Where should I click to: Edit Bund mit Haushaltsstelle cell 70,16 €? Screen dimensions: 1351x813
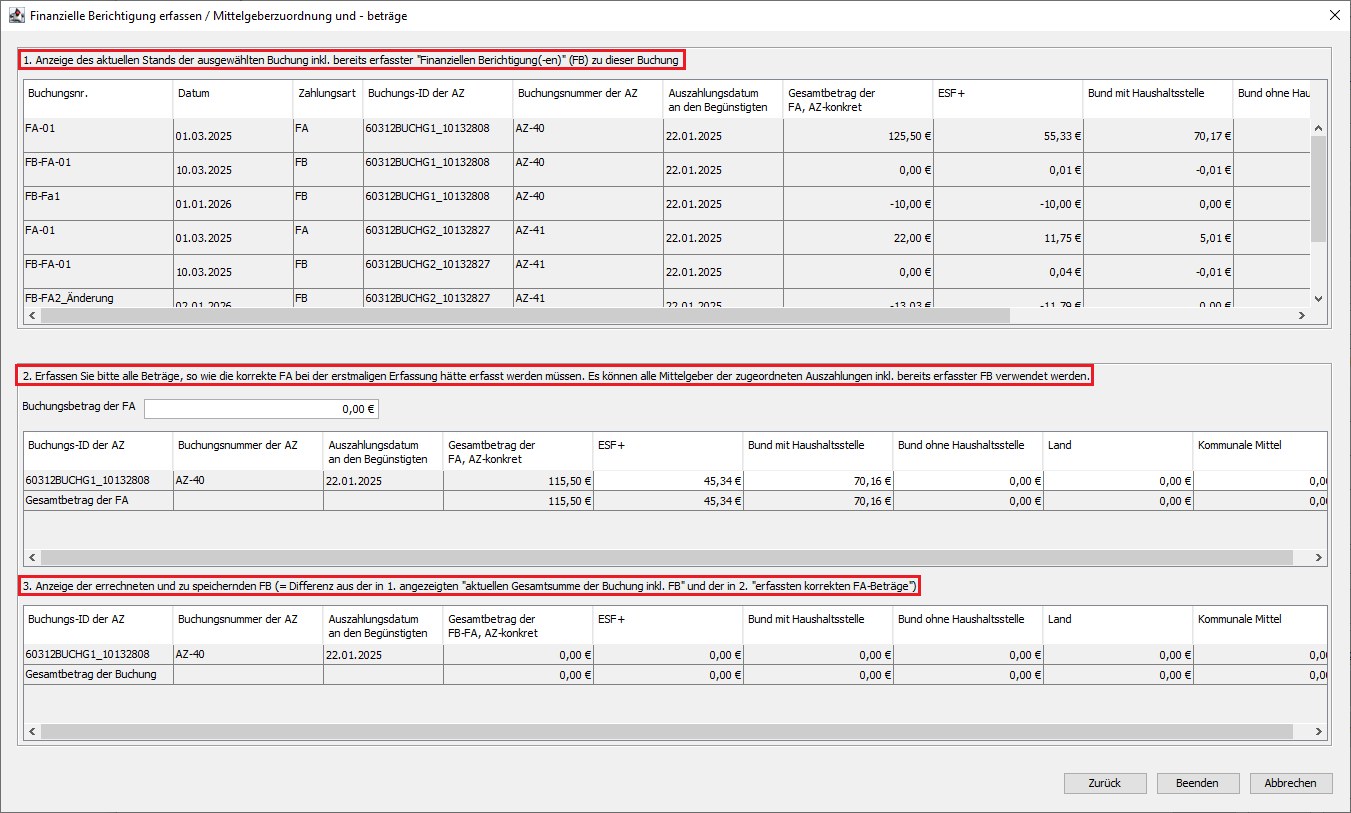coord(817,481)
